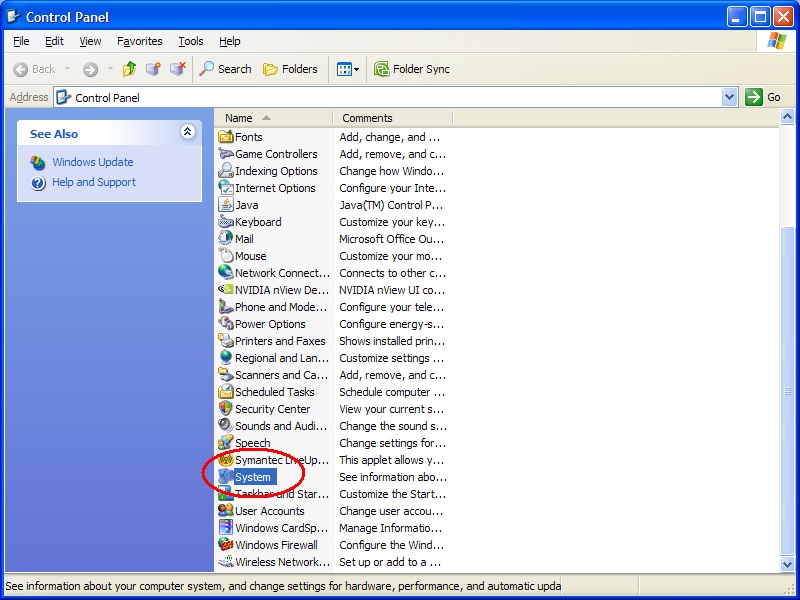Open the Power Options icon
This screenshot has height=600, width=800.
point(226,324)
